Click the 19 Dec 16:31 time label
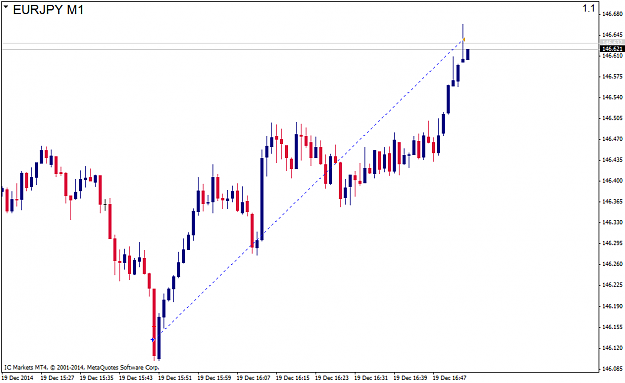The width and height of the screenshot is (625, 383). (371, 378)
